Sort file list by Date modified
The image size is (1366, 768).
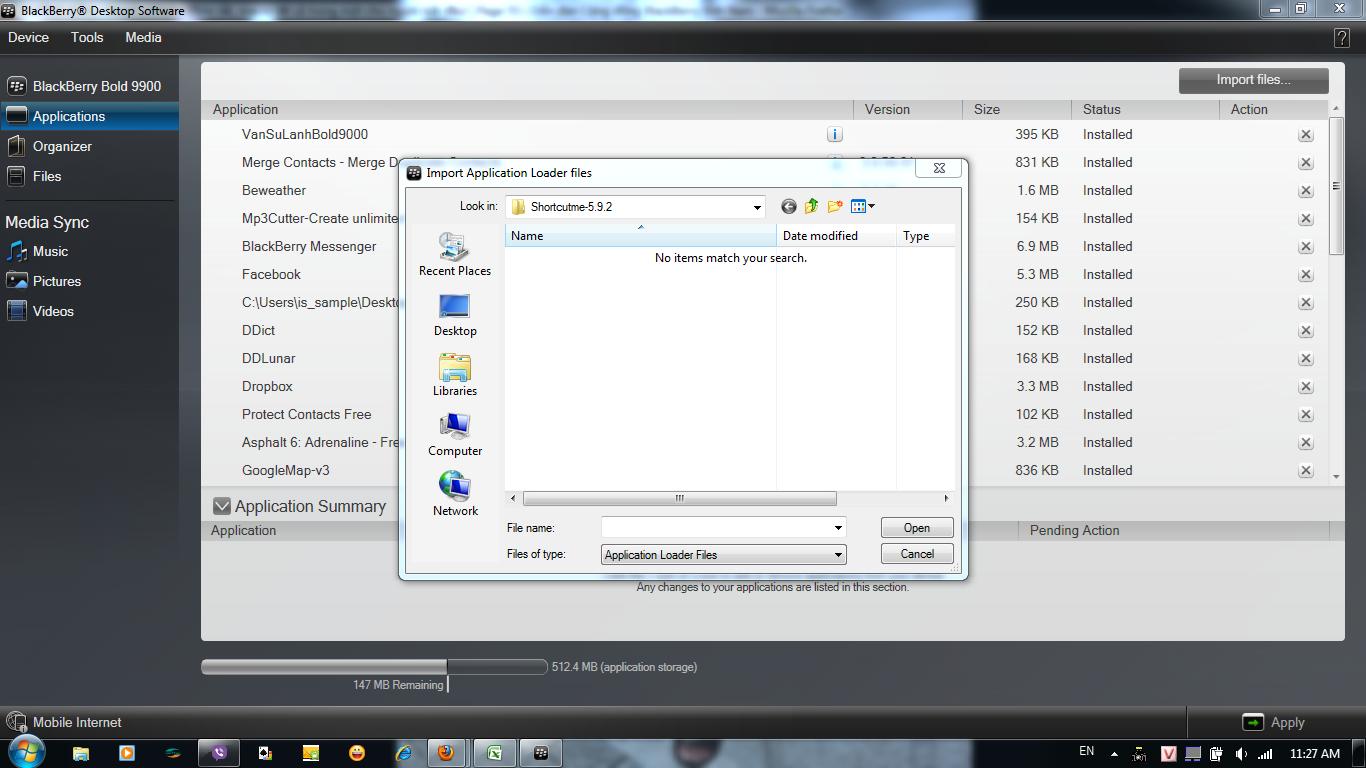[x=836, y=236]
